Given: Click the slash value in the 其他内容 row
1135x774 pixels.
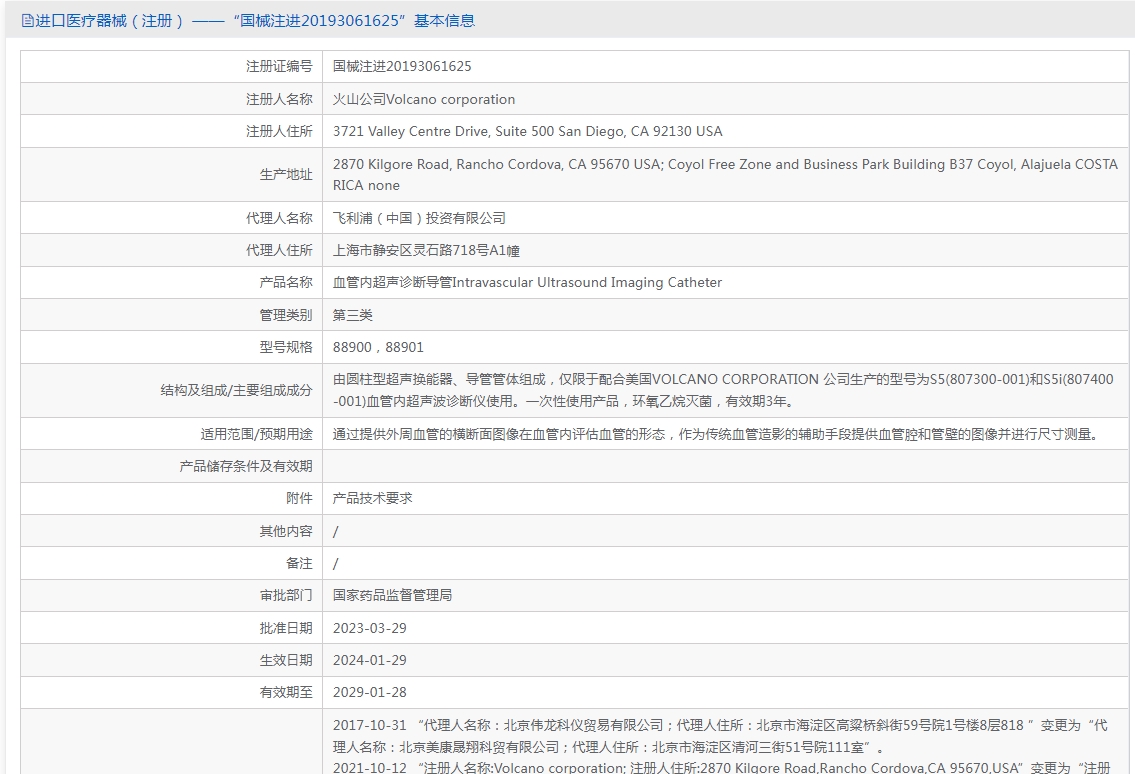Looking at the screenshot, I should coord(335,531).
